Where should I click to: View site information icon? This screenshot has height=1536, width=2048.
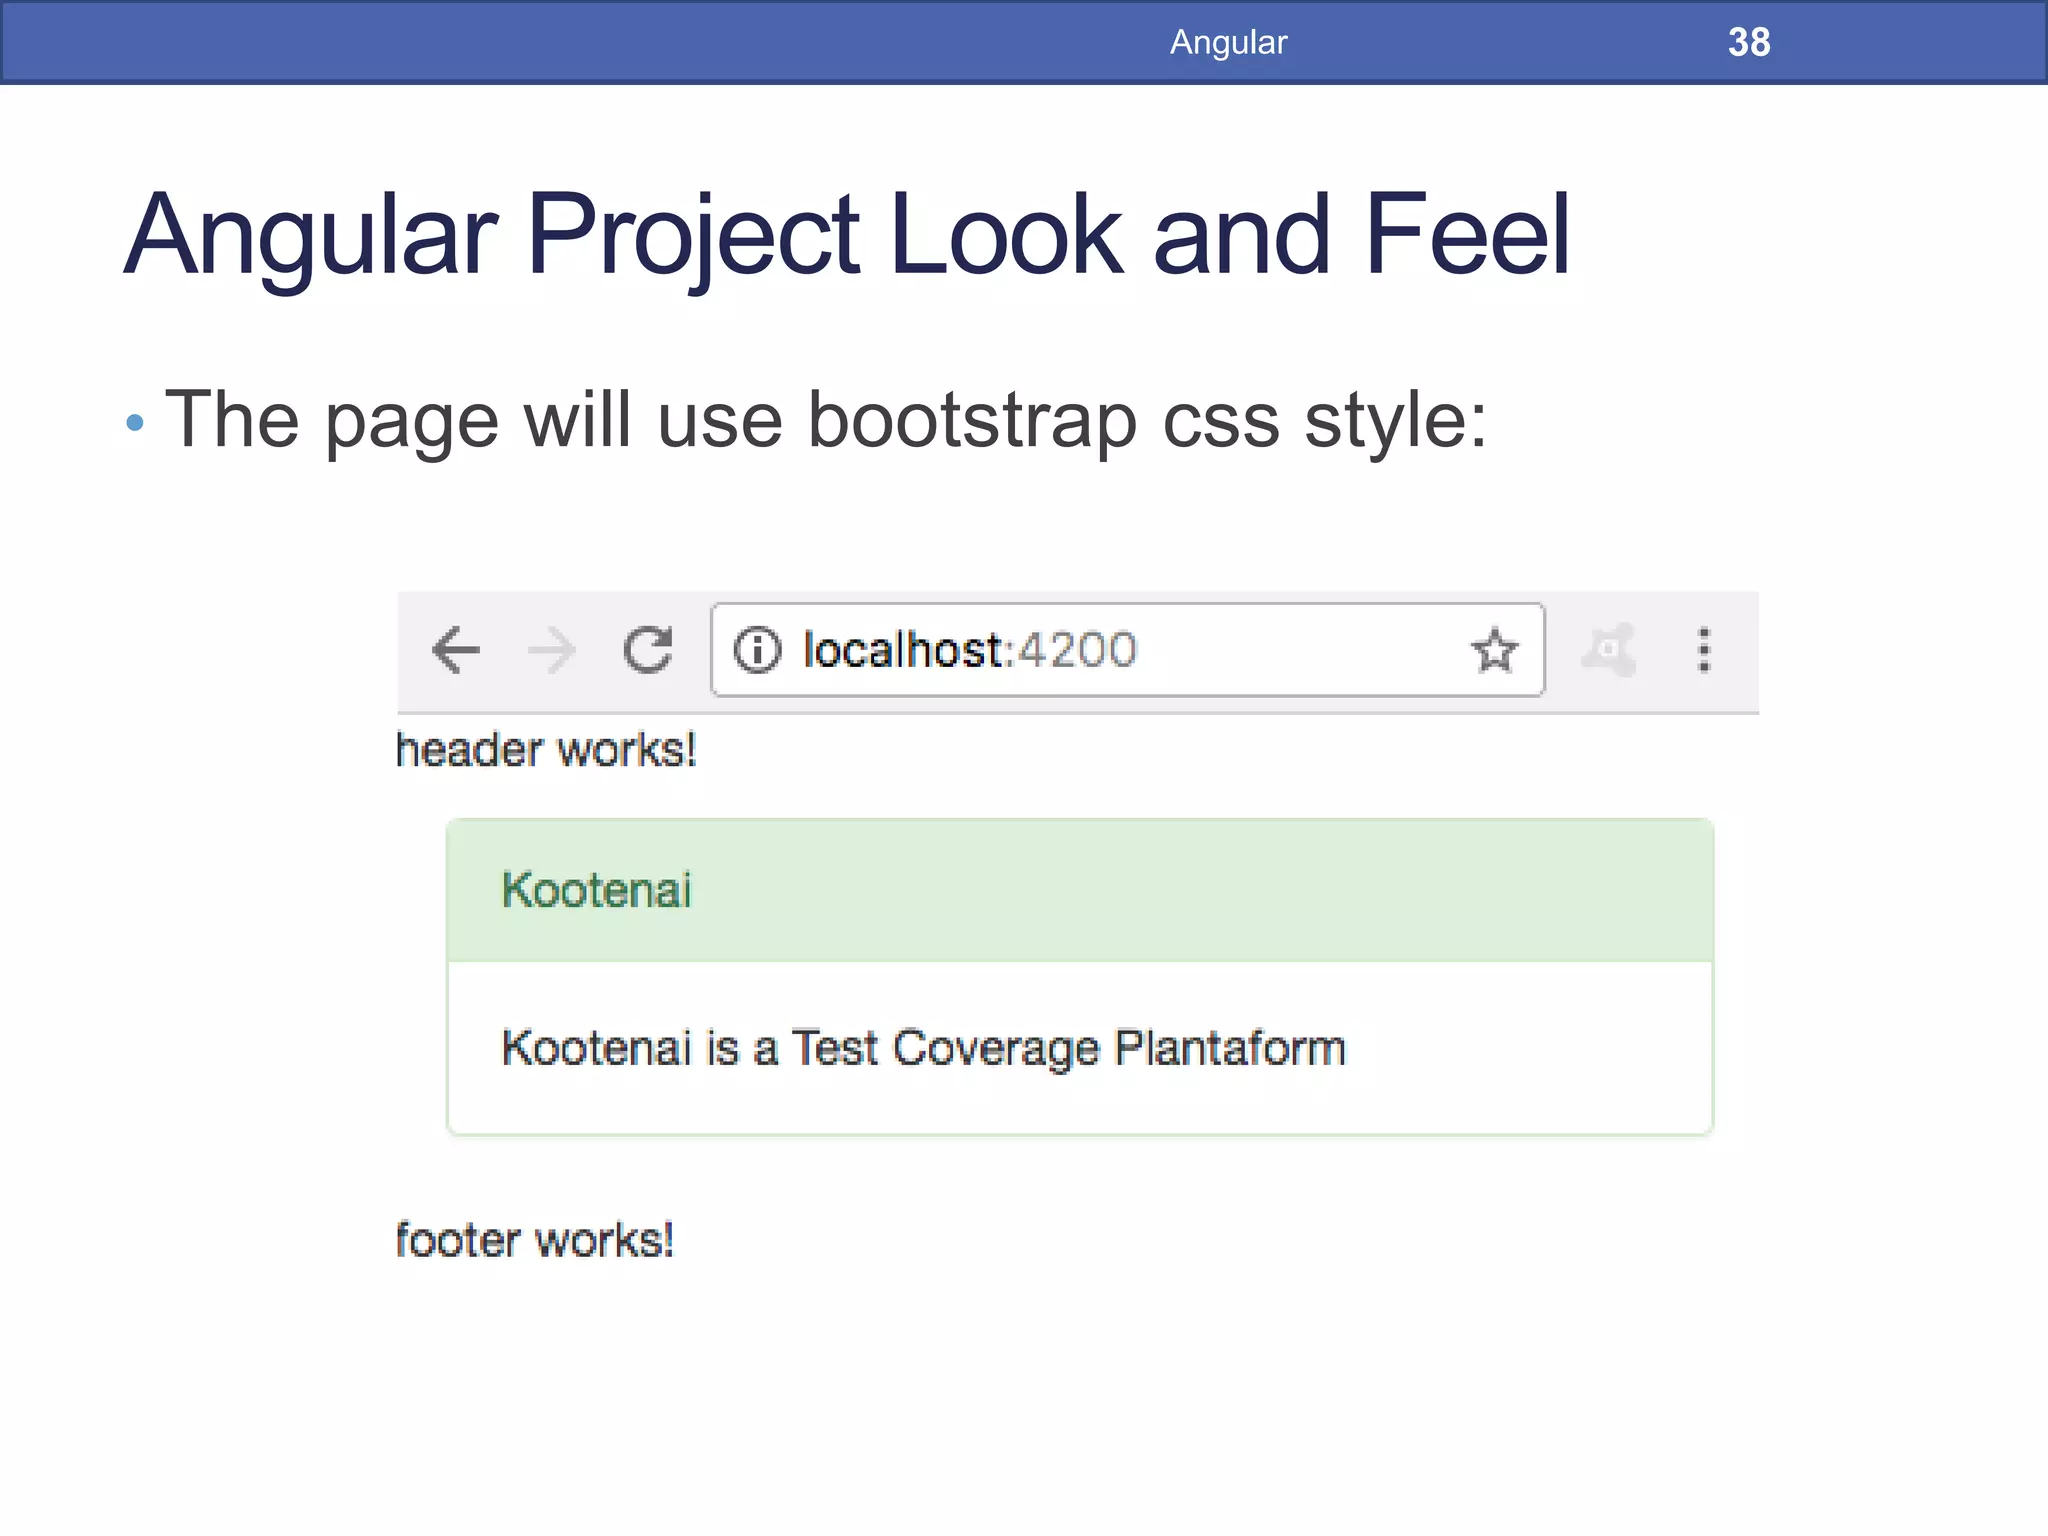(x=757, y=650)
